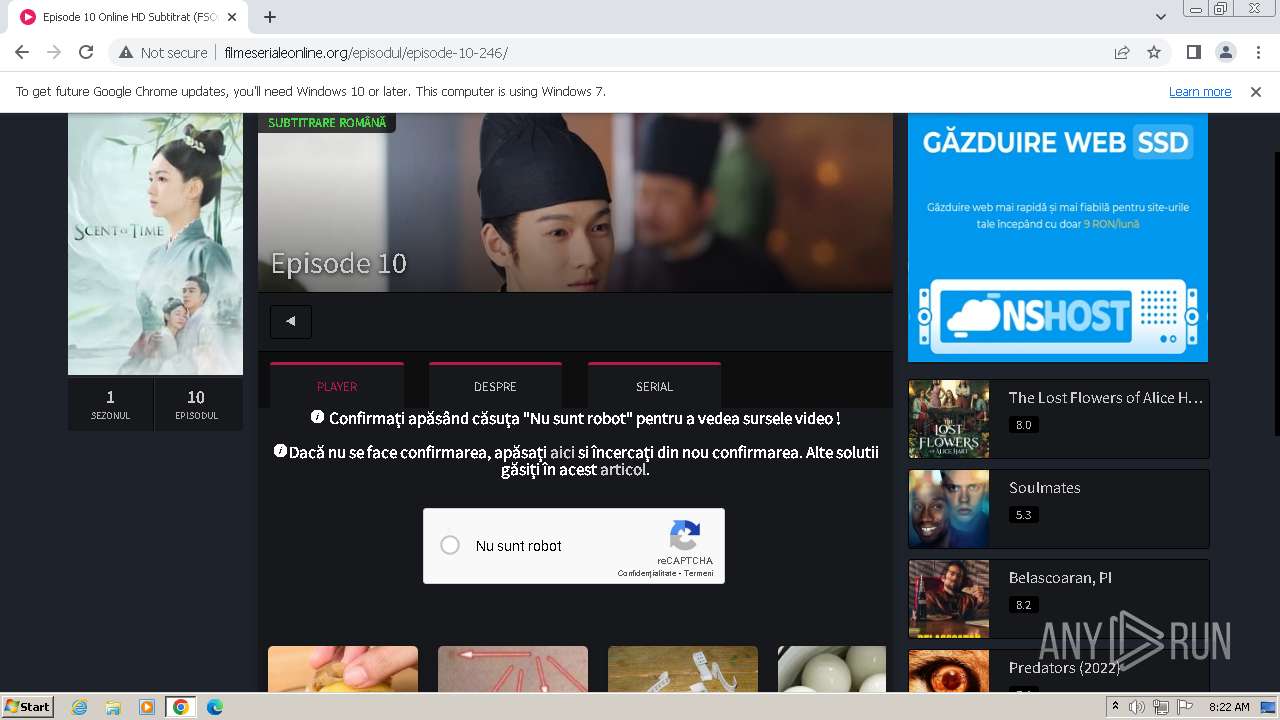
Task: Open Windows Media Player taskbar icon
Action: (147, 707)
